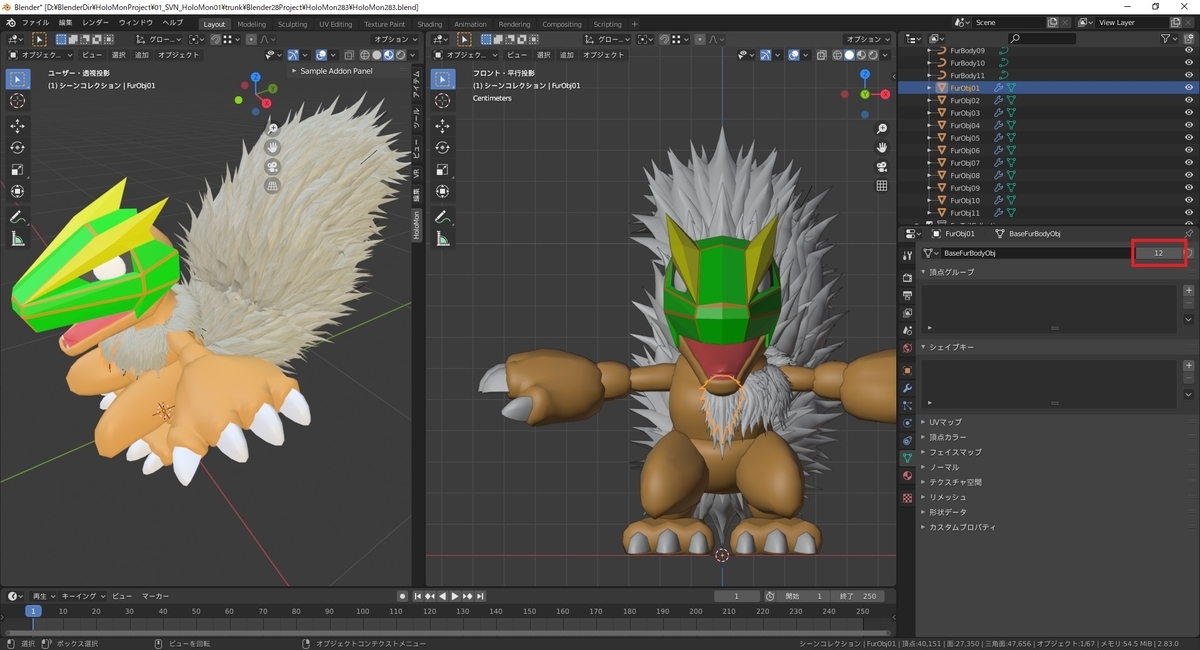Hide FurObj05 using its eye icon
The height and width of the screenshot is (650, 1200).
coord(1189,138)
